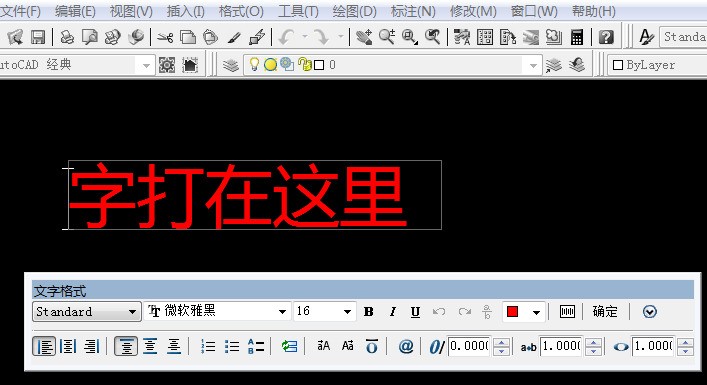Click the Undo arrow in main toolbar

tap(286, 37)
